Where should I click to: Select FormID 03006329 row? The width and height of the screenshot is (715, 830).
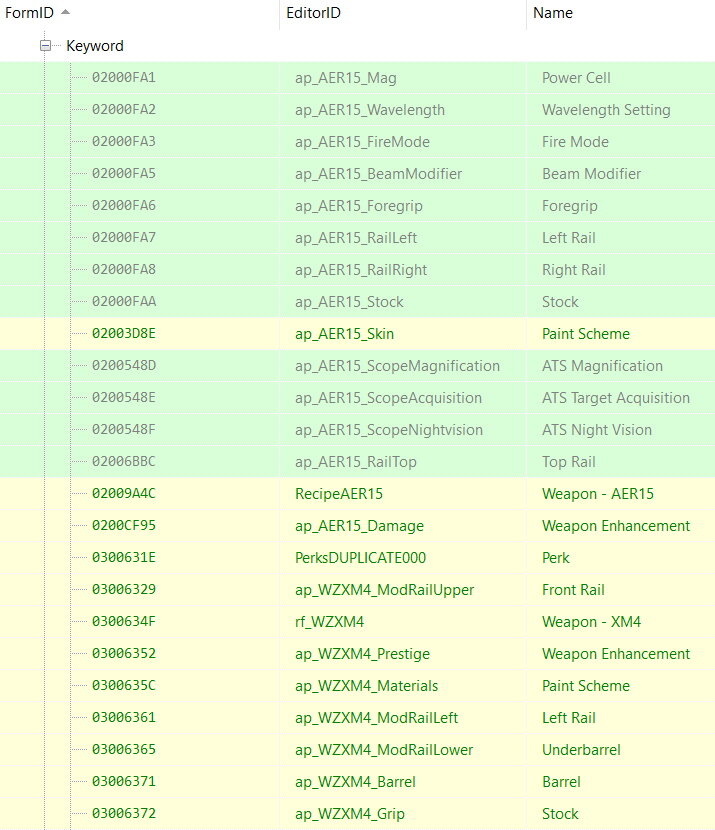(x=357, y=589)
